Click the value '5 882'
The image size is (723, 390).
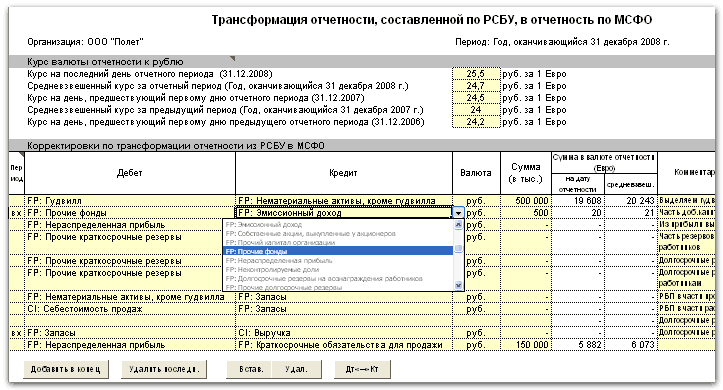pyautogui.click(x=578, y=345)
